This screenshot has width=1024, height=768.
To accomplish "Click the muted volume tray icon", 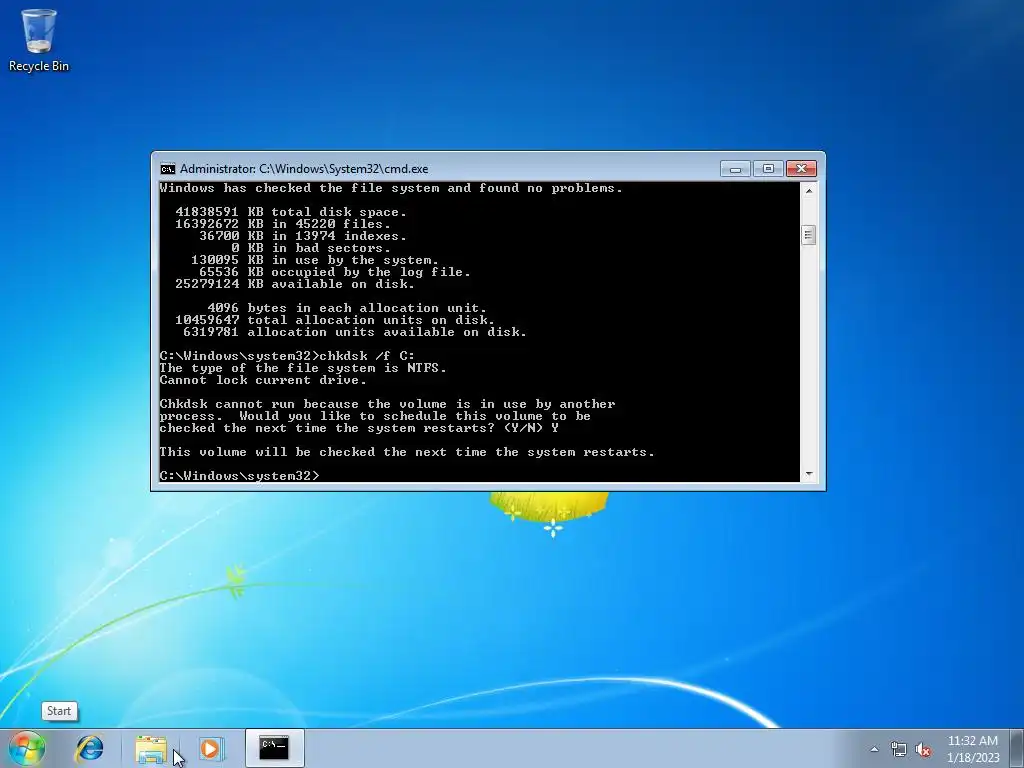I will click(x=923, y=750).
